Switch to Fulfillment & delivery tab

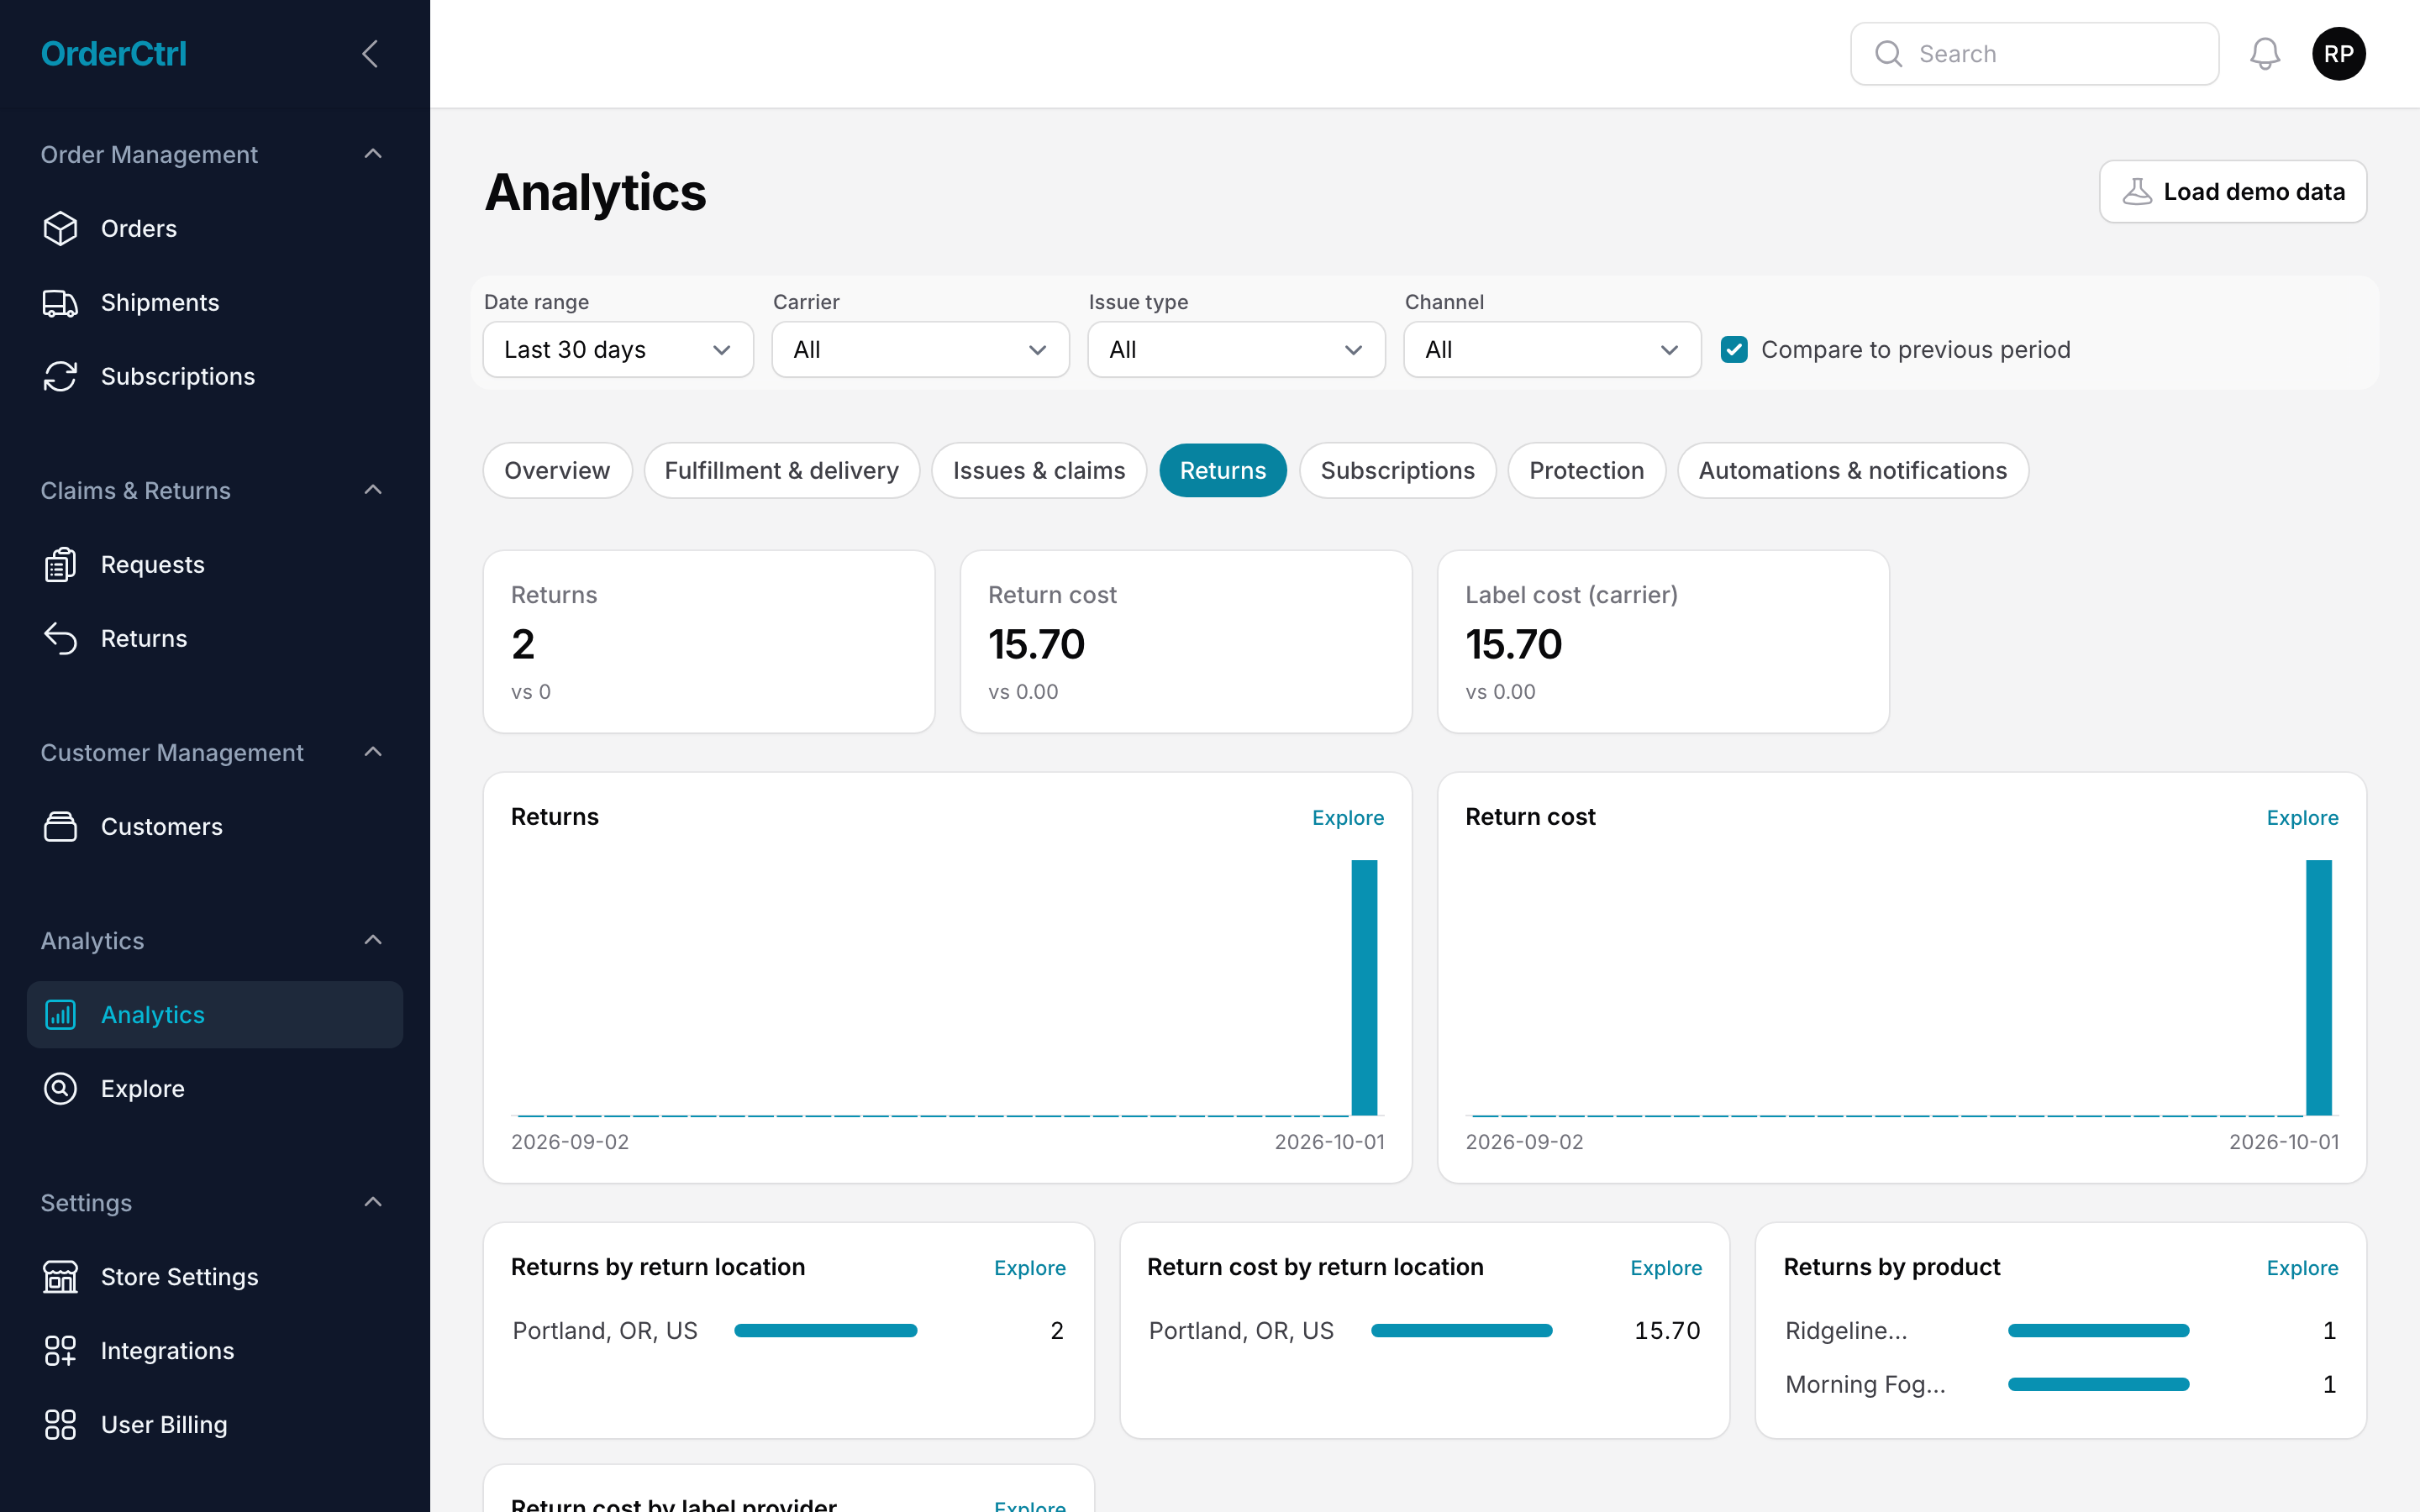tap(781, 470)
